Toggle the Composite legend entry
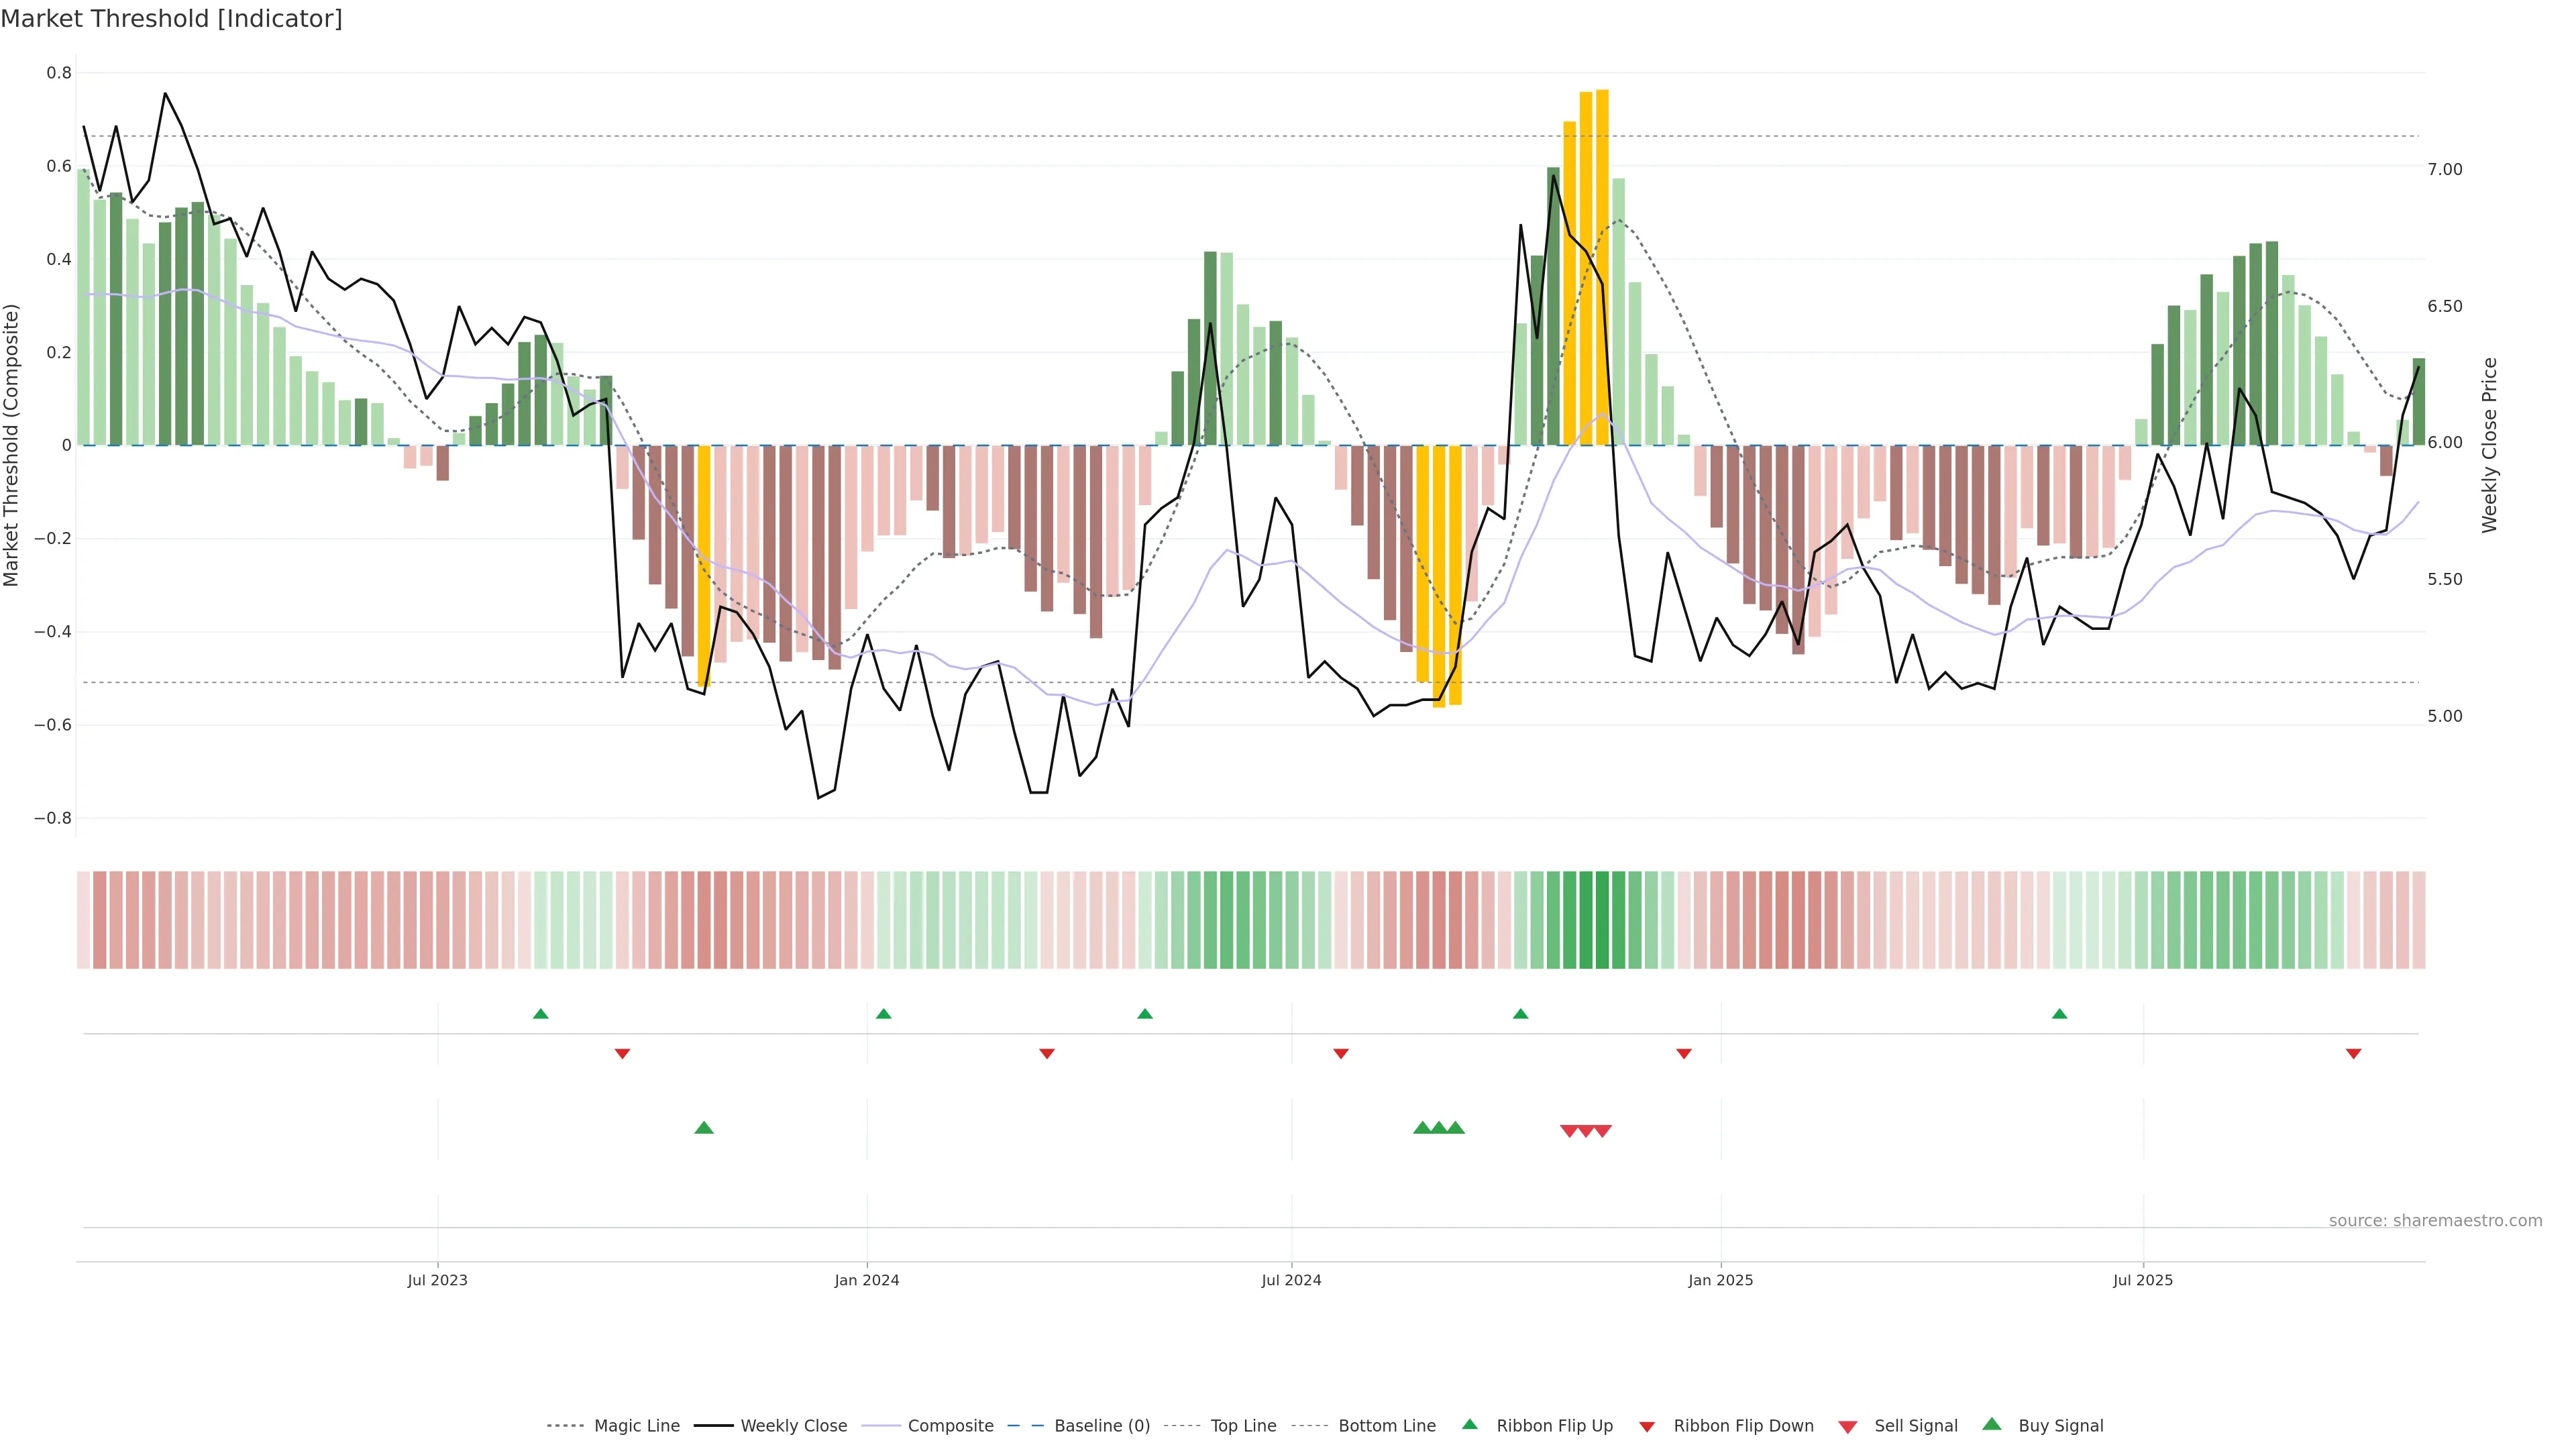 point(950,1425)
